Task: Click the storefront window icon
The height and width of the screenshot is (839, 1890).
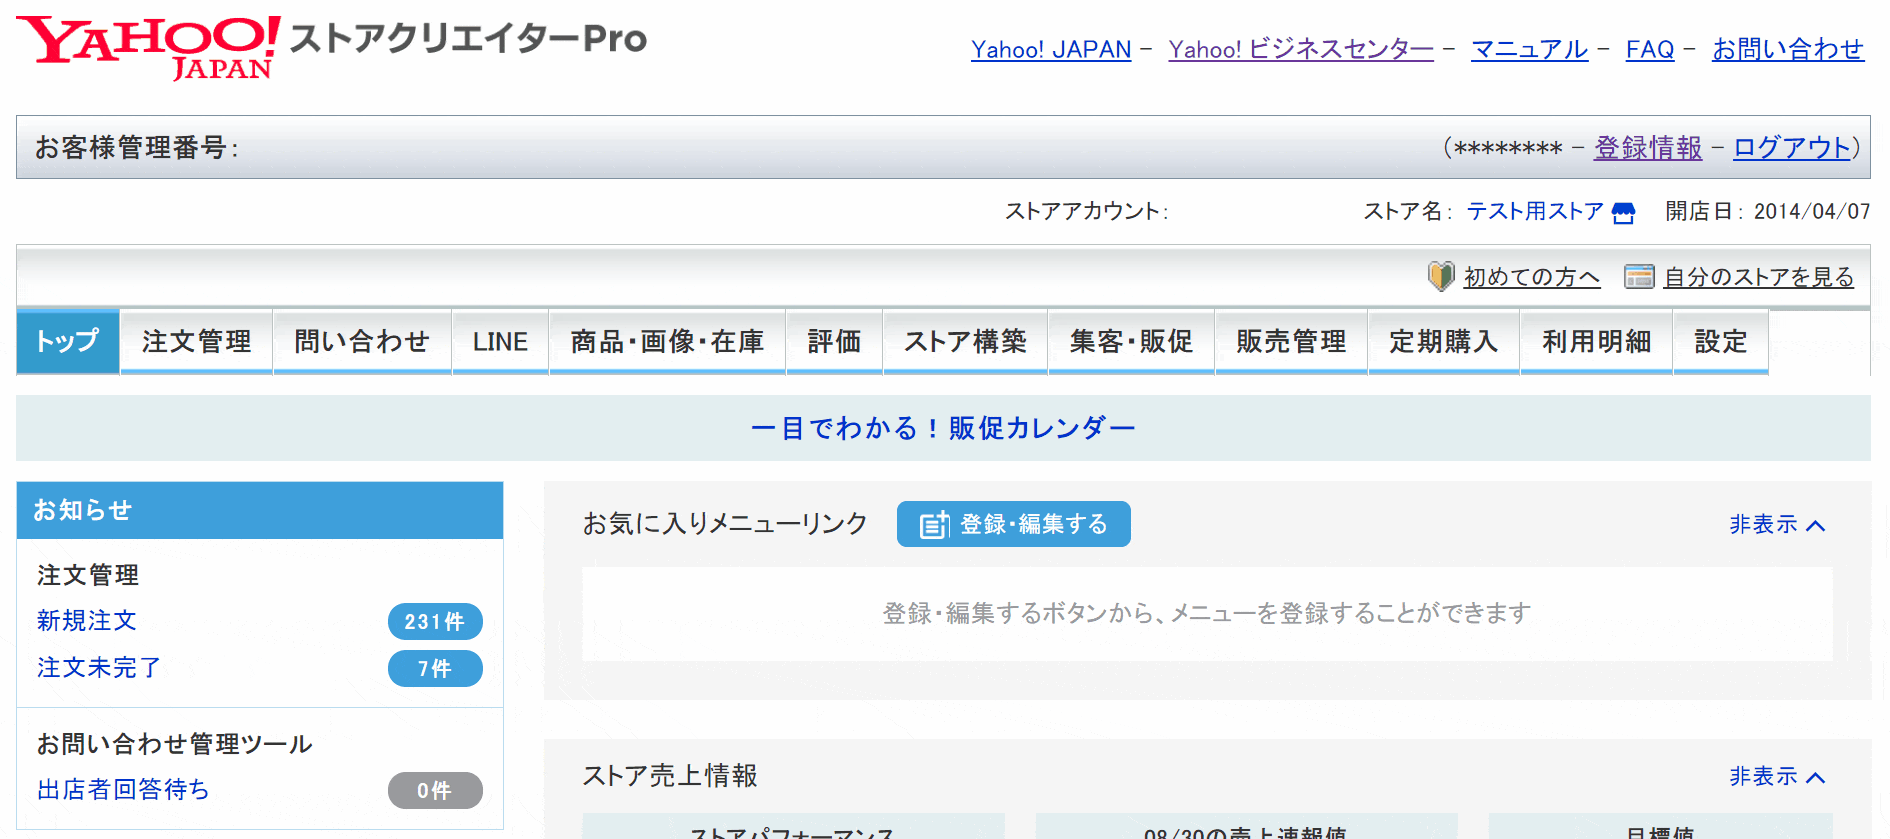Action: tap(1639, 277)
